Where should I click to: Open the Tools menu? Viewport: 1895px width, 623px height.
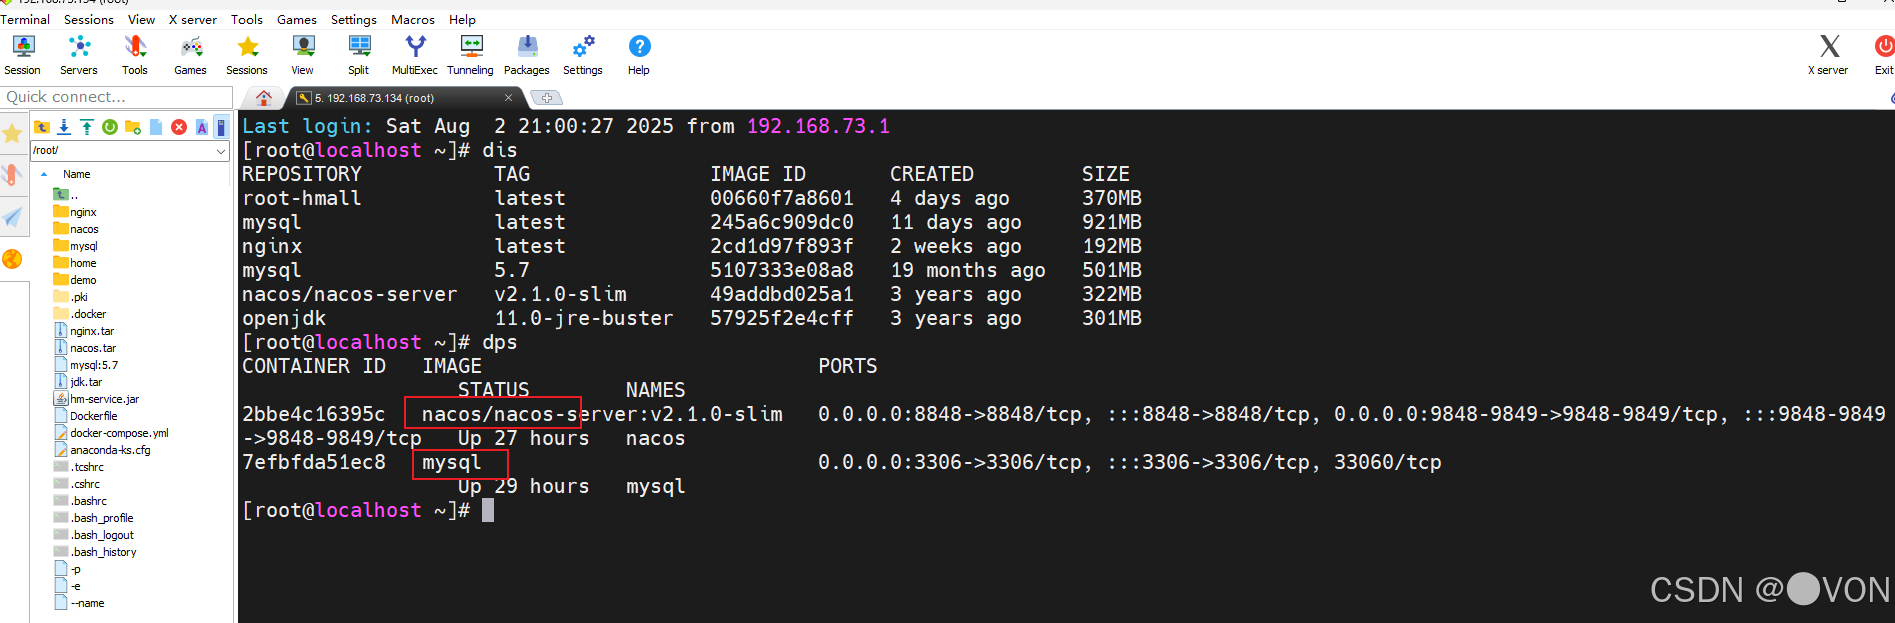click(247, 19)
